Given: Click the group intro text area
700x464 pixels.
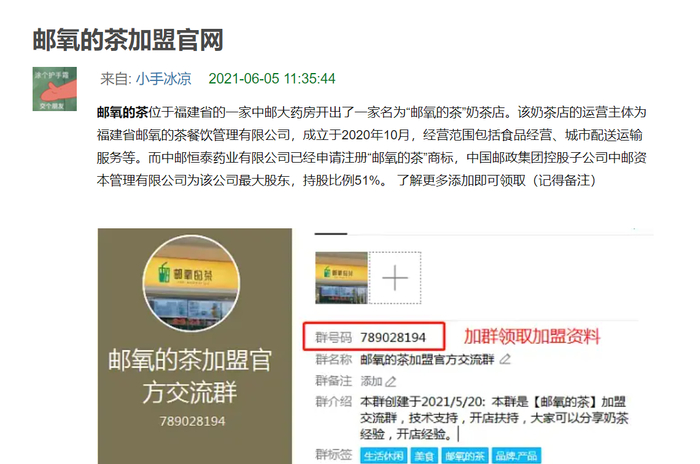Looking at the screenshot, I should click(494, 418).
